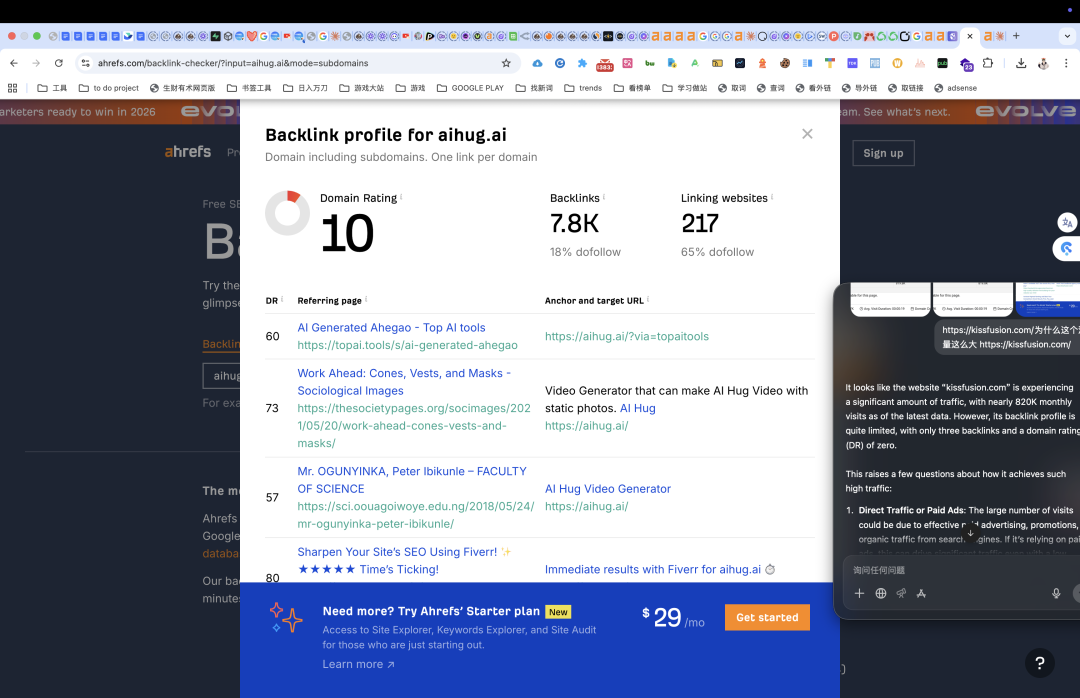Open the topai.tools ai-generated-ahegao URL
This screenshot has height=698, width=1080.
point(407,345)
